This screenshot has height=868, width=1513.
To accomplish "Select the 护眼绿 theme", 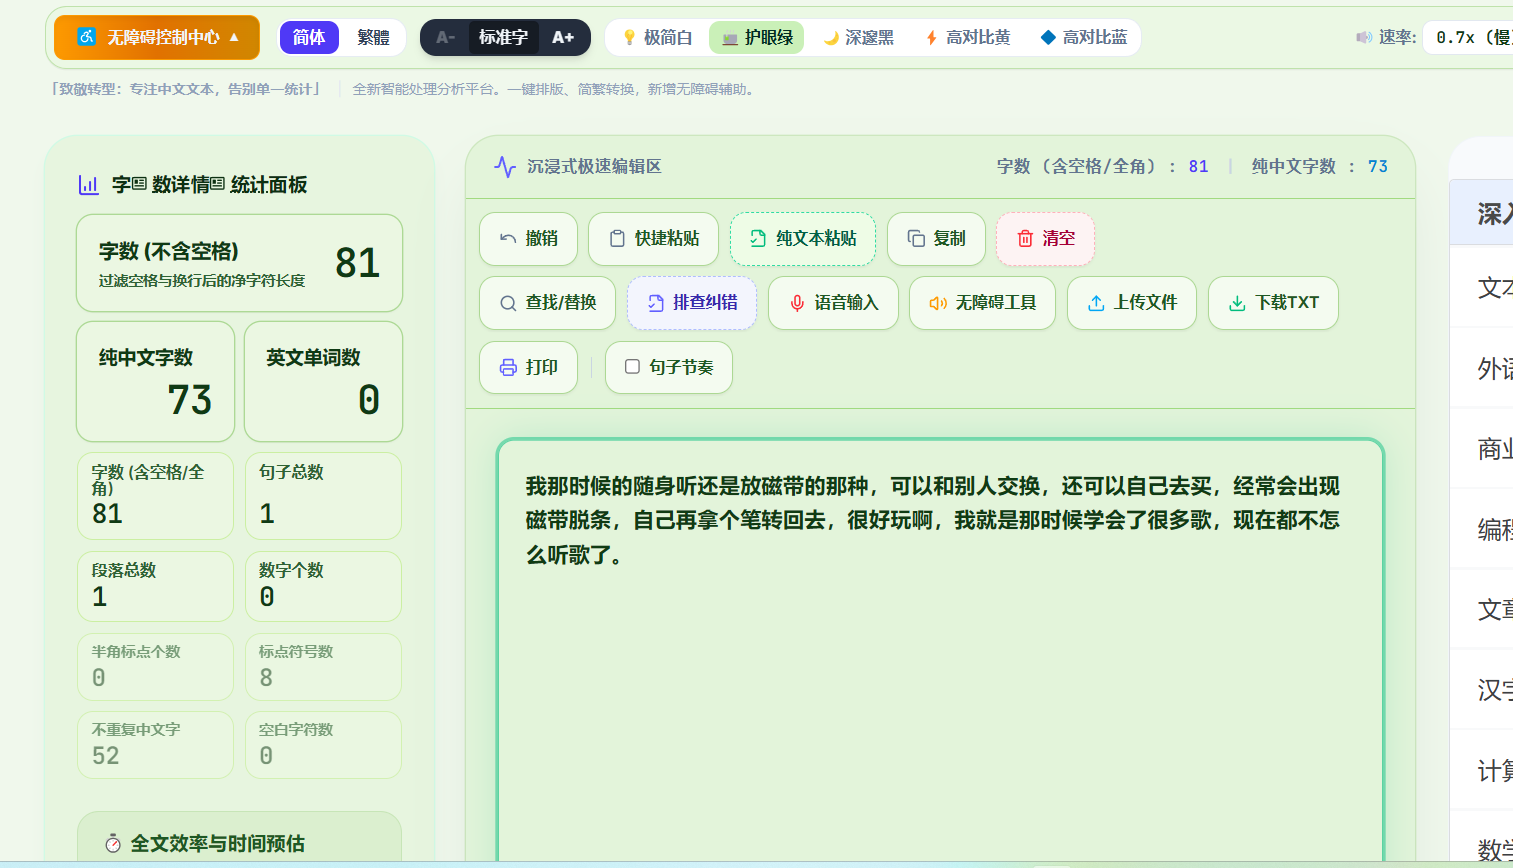I will [757, 37].
